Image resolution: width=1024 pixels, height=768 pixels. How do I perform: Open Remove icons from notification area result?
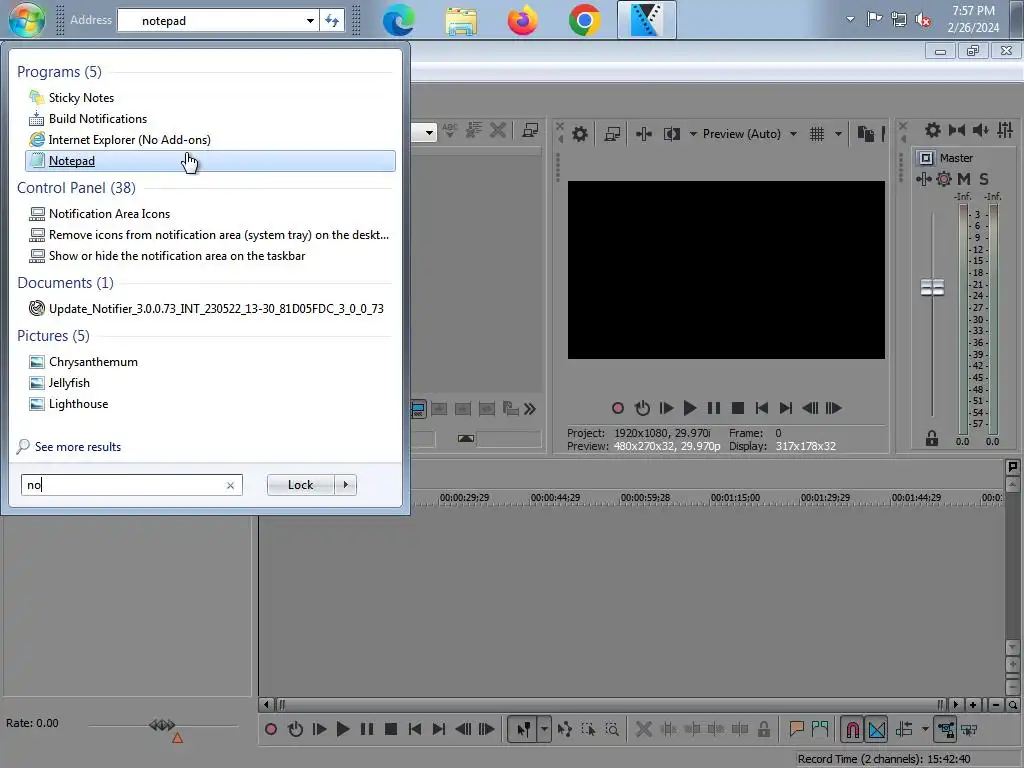tap(218, 235)
